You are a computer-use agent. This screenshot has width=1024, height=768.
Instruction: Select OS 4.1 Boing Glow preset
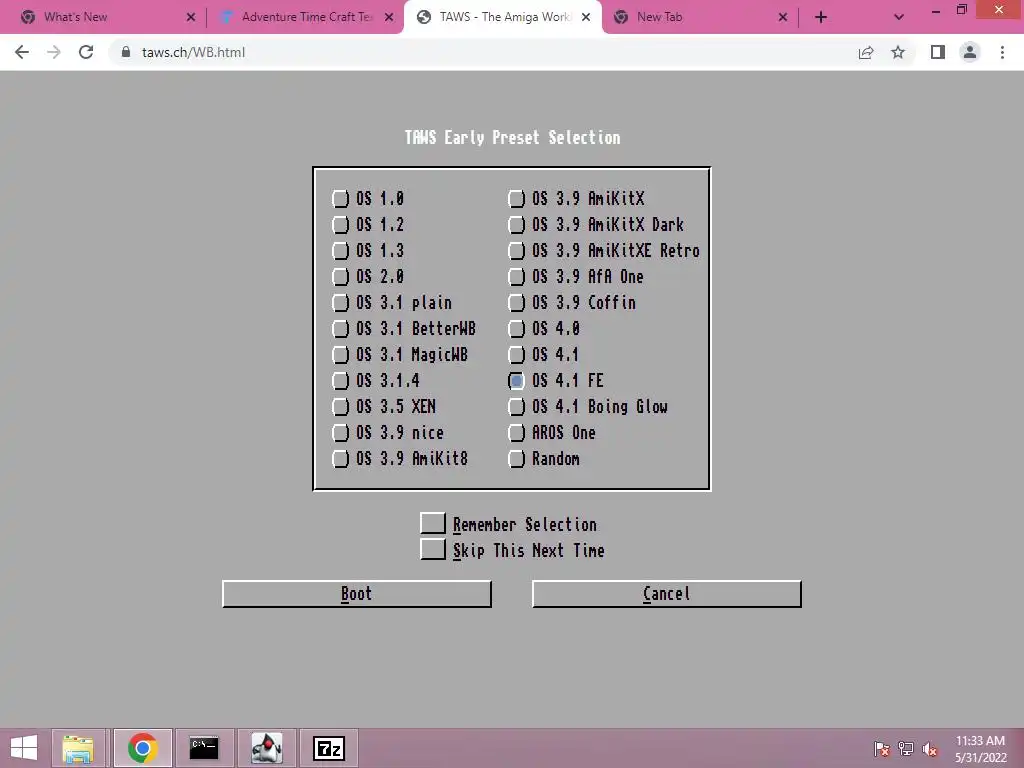[x=516, y=407]
